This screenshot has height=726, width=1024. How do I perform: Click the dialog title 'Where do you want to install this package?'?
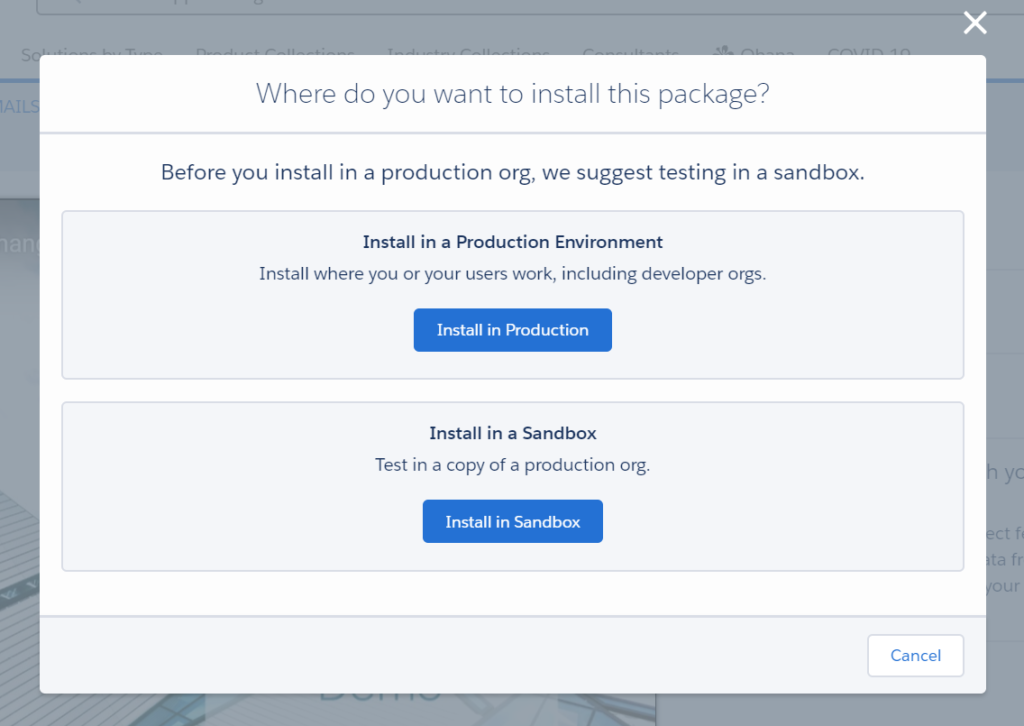click(513, 93)
